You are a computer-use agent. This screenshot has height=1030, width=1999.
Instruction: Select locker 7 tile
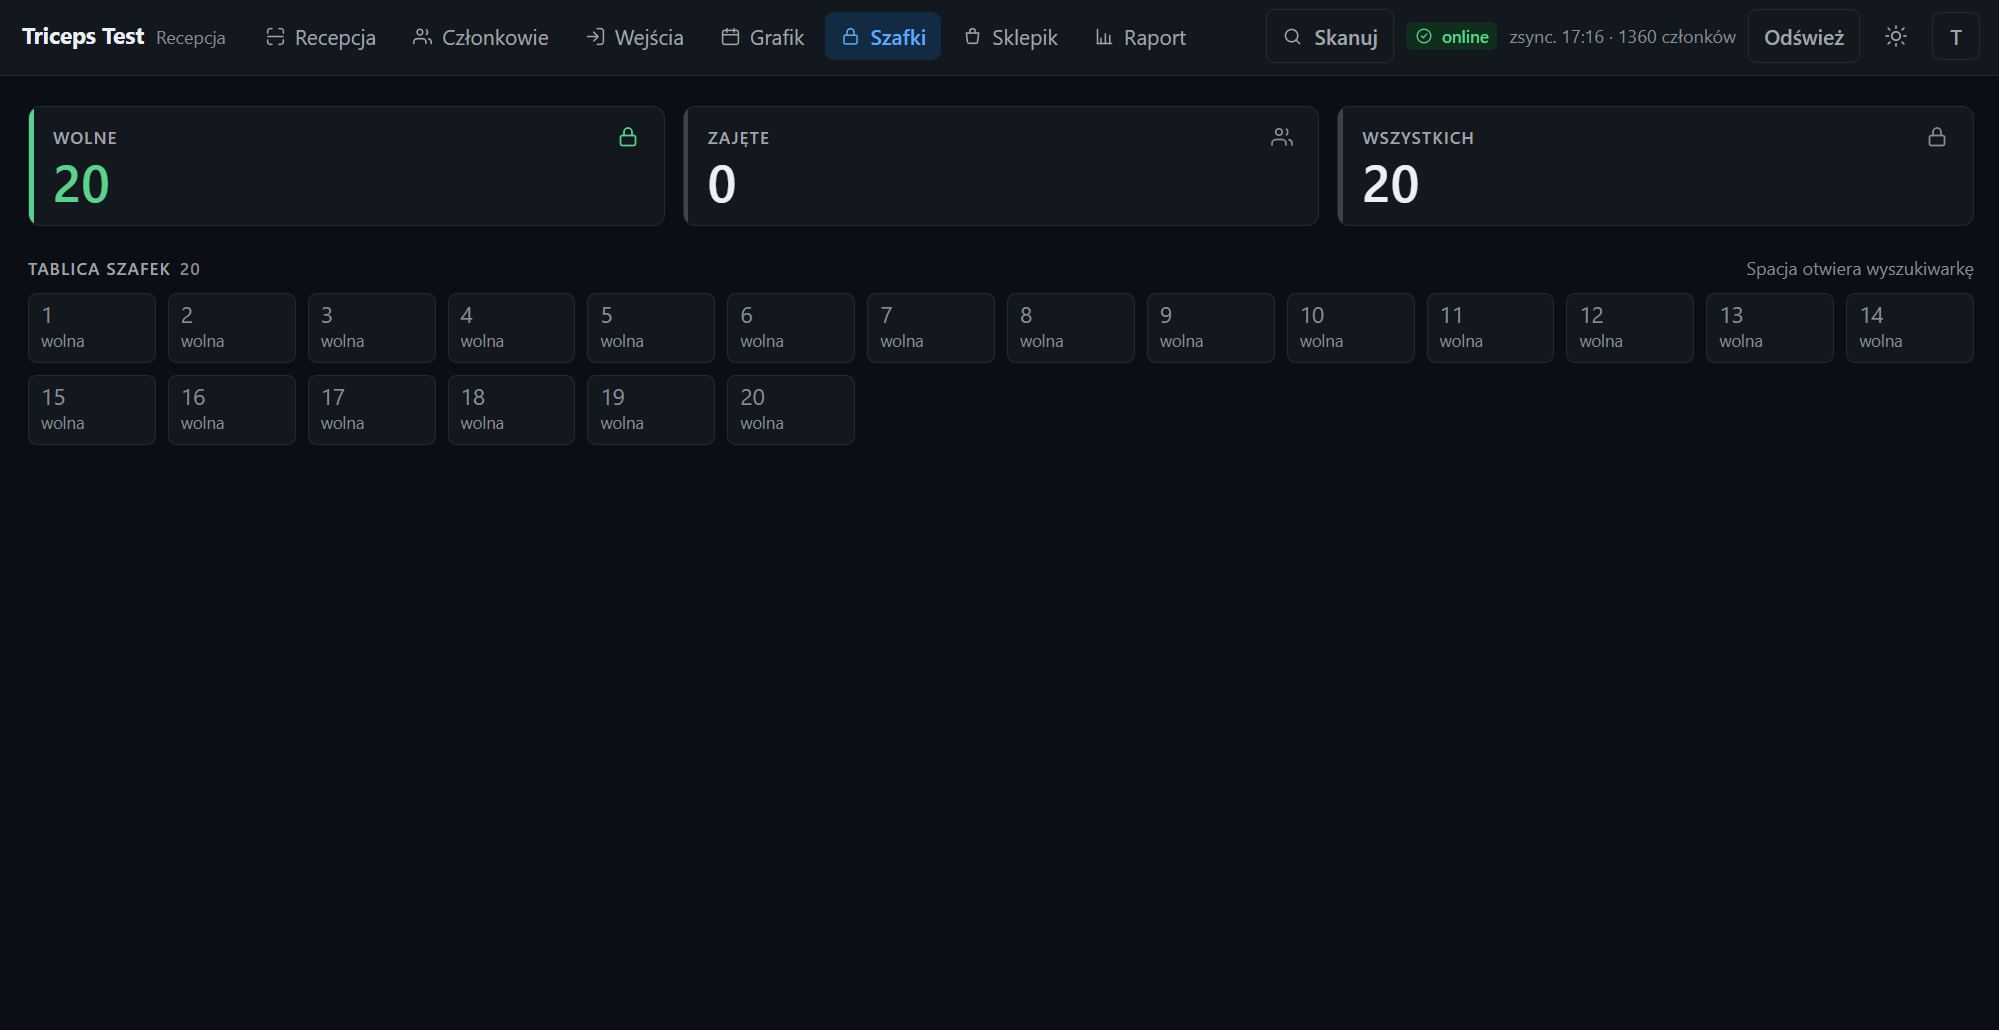(x=930, y=328)
